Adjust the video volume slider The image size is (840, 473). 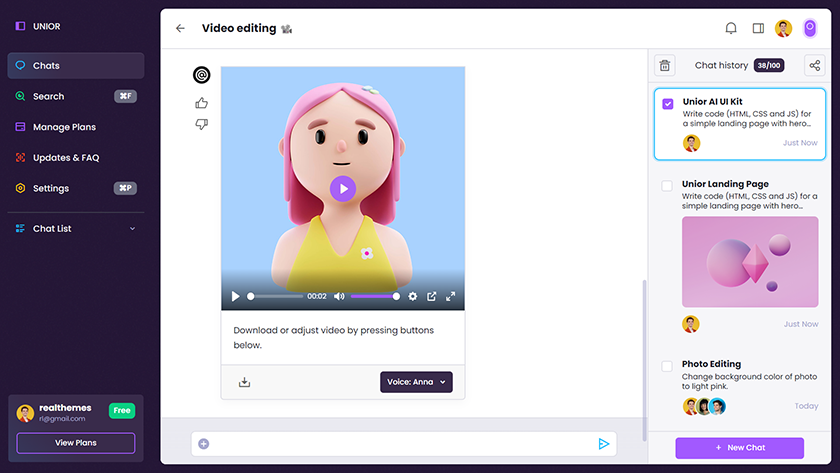pyautogui.click(x=375, y=297)
